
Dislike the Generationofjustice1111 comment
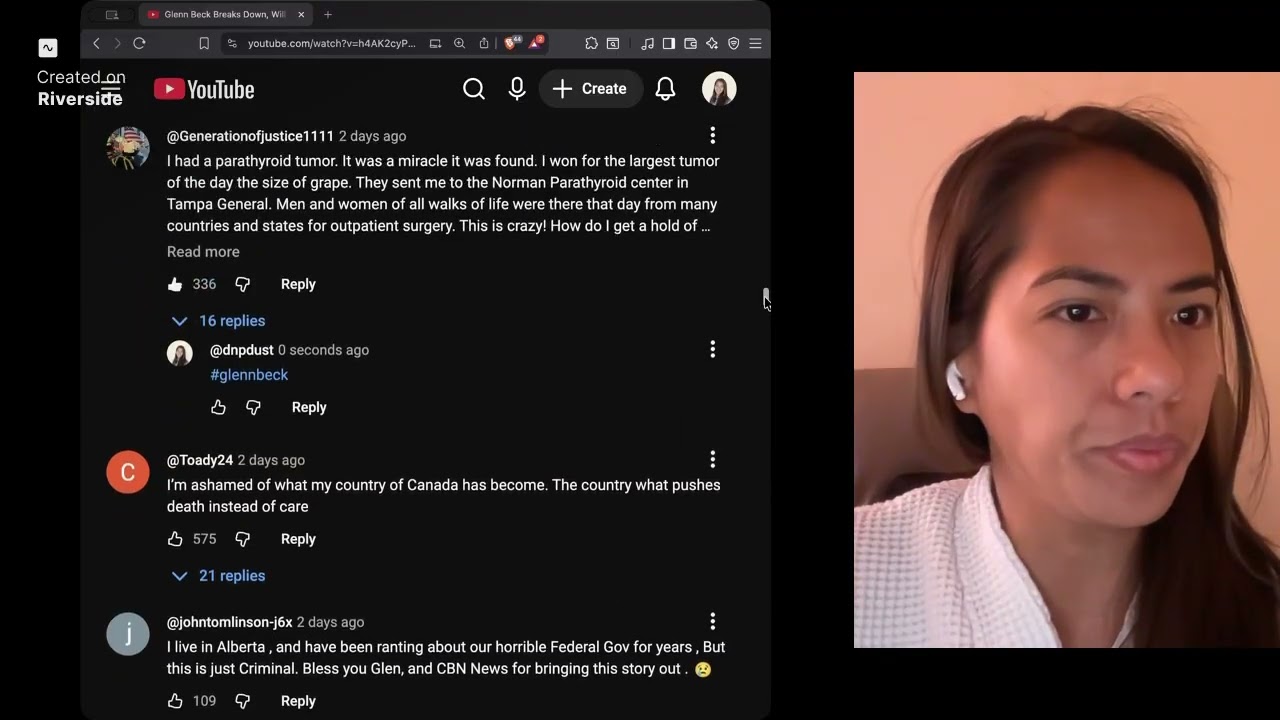click(x=242, y=284)
